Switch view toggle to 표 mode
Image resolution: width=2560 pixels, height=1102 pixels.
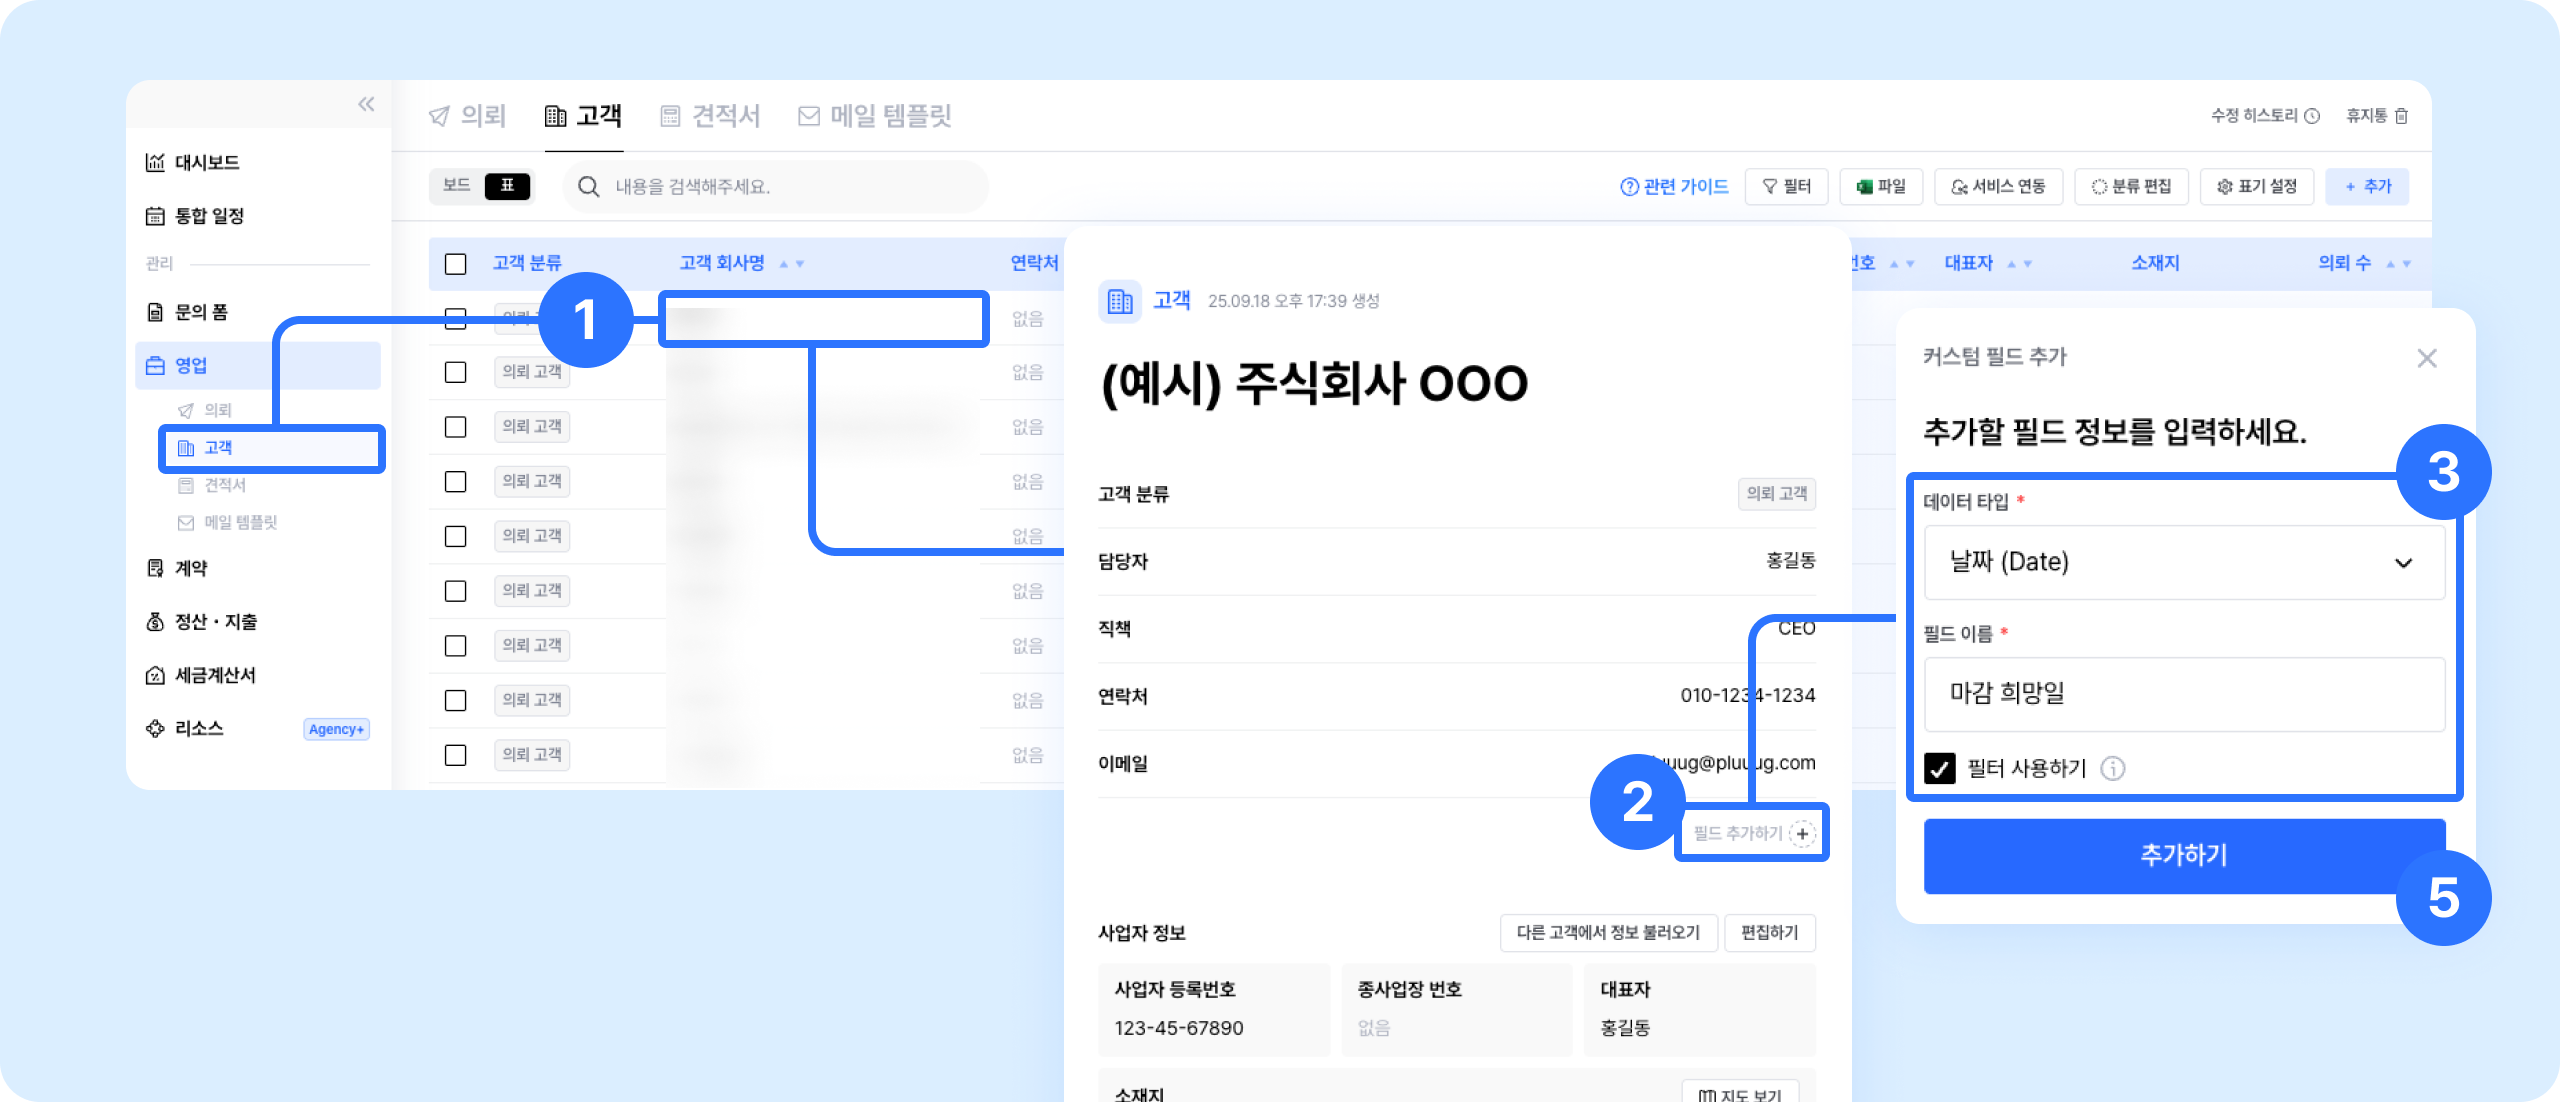pos(507,186)
